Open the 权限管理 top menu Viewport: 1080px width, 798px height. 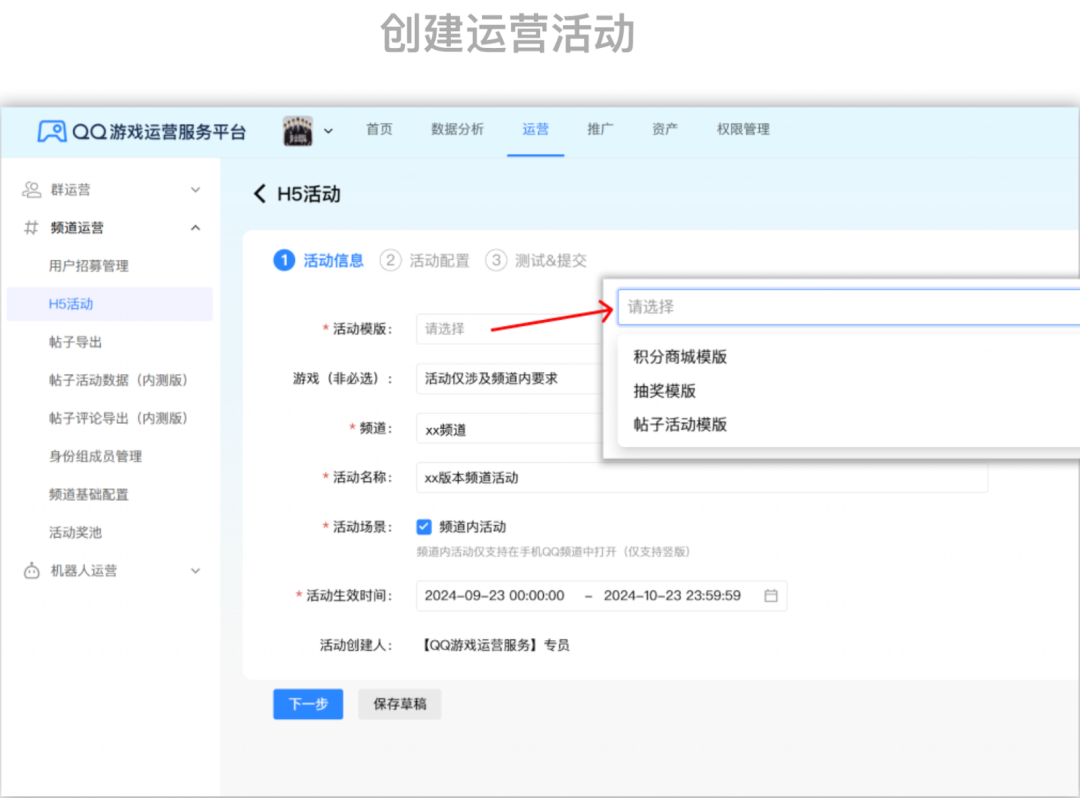[743, 129]
